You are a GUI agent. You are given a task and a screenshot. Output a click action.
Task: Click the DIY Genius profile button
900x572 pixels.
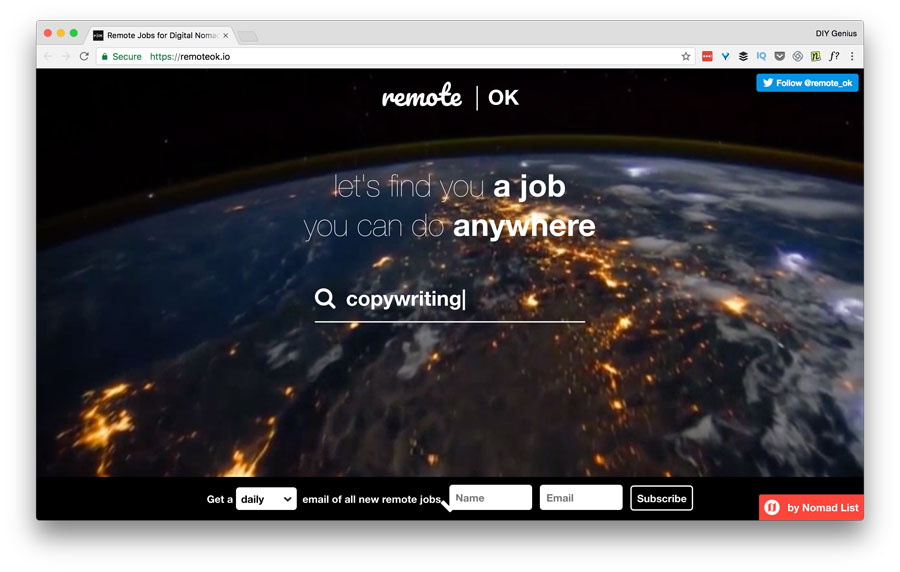(836, 33)
